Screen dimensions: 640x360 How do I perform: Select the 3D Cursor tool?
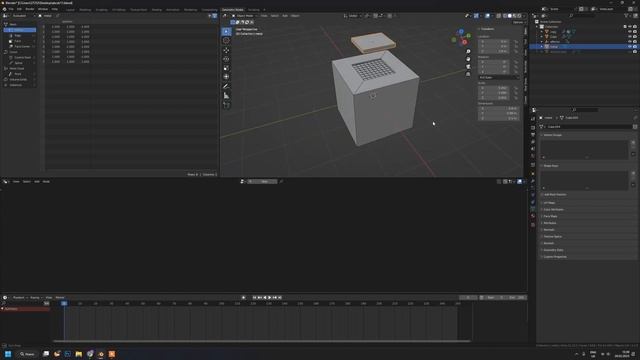click(x=227, y=40)
